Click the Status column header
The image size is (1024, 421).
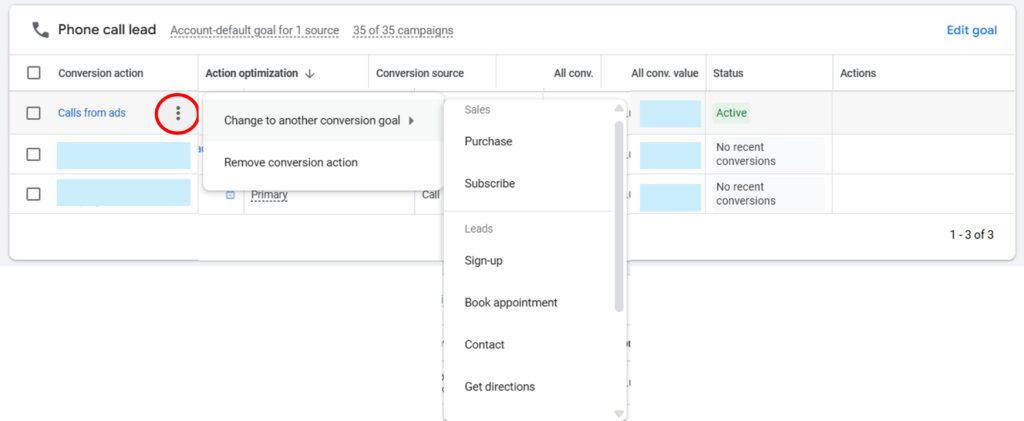(728, 73)
